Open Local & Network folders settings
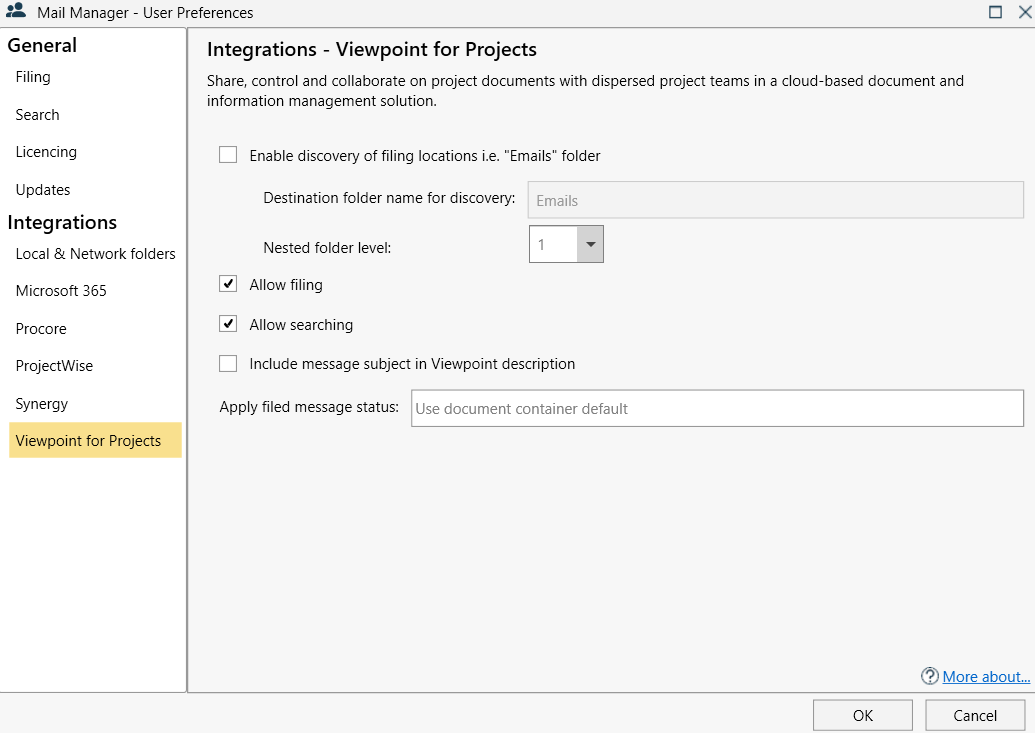 pos(94,253)
